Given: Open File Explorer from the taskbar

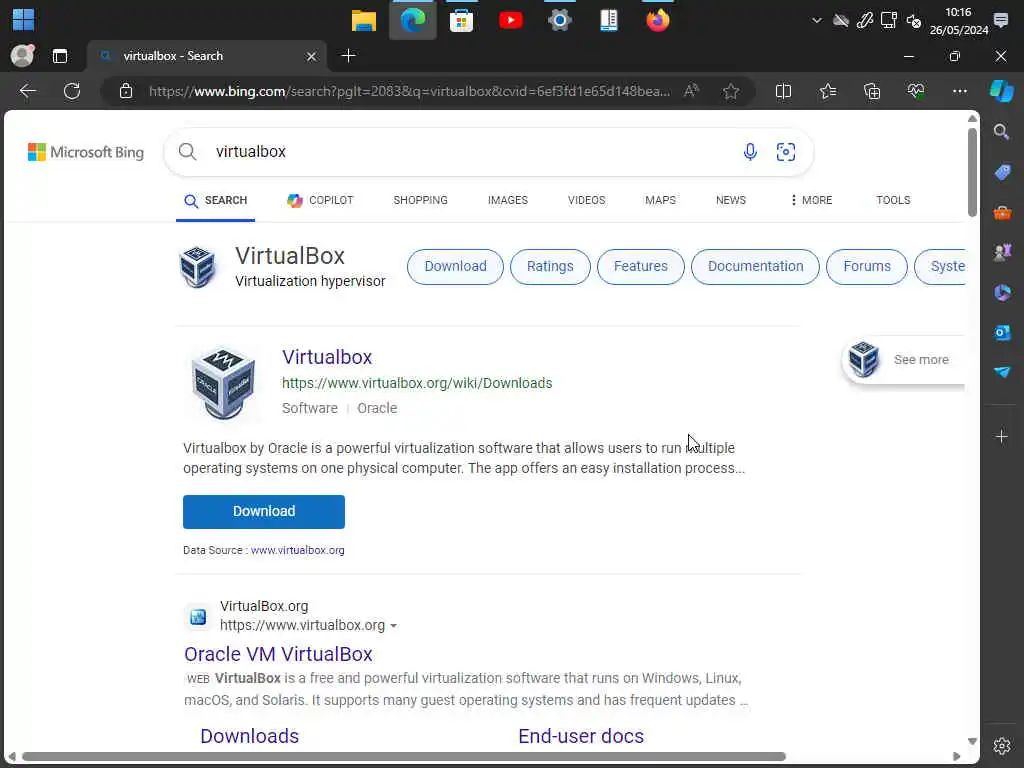Looking at the screenshot, I should coord(364,20).
